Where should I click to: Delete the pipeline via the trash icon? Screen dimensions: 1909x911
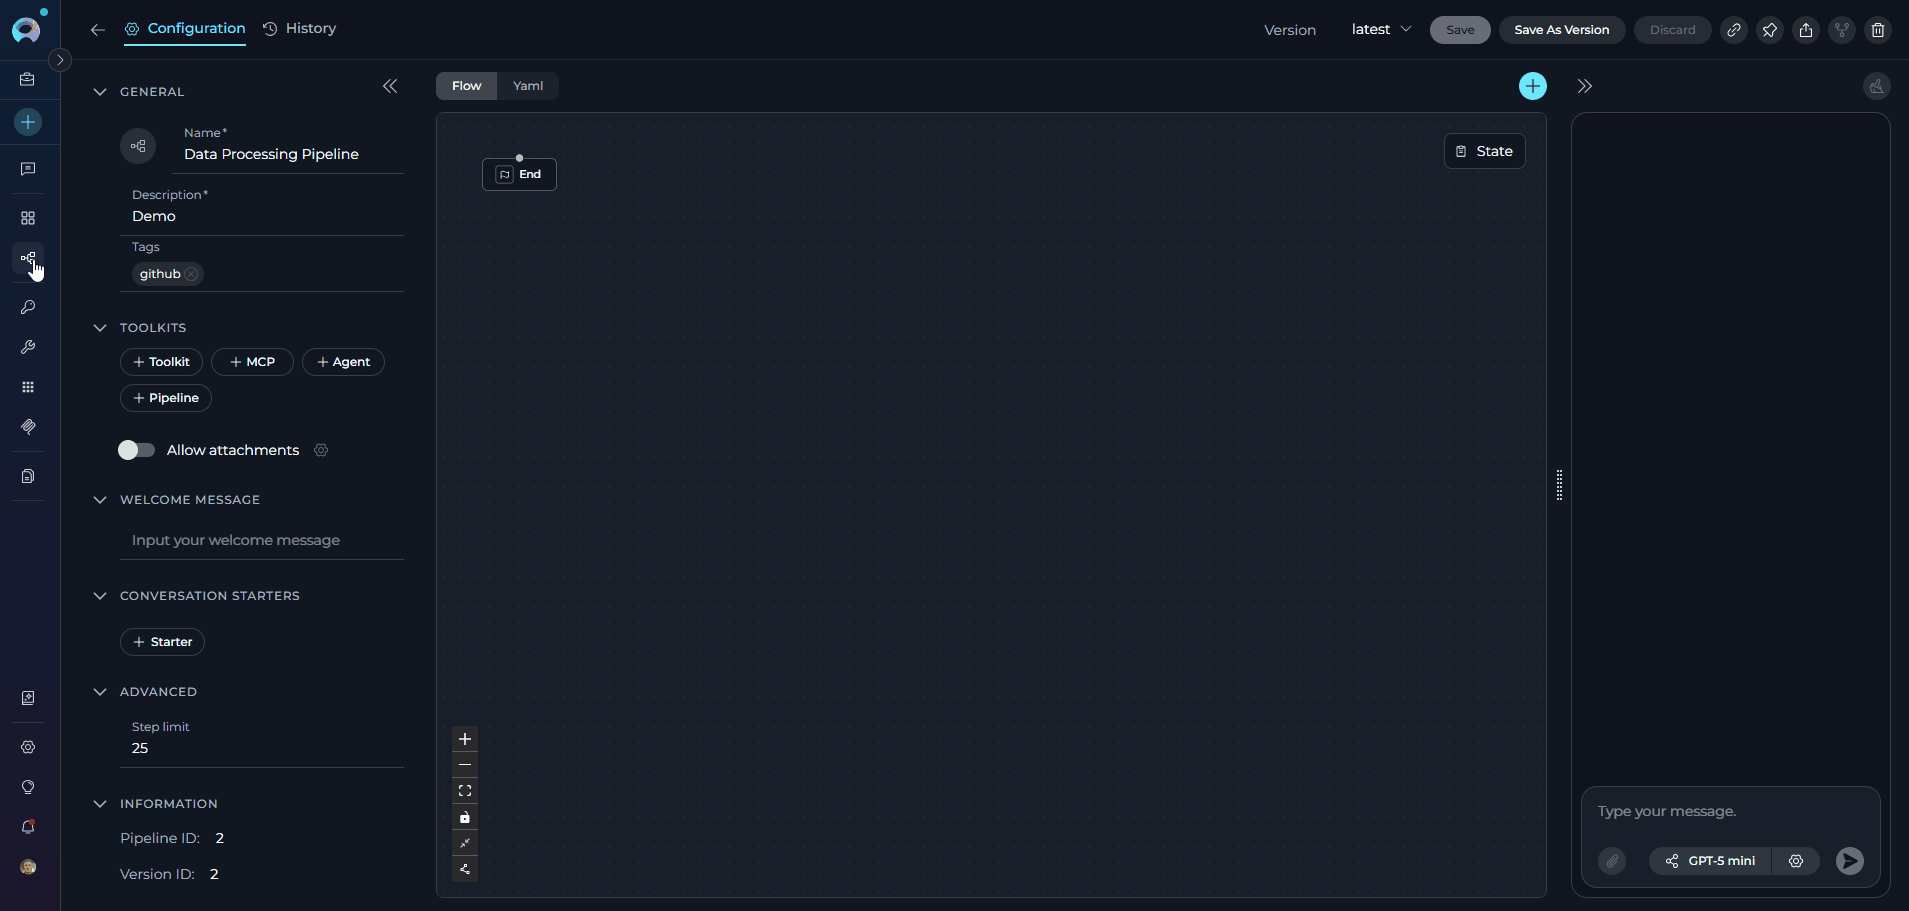click(x=1877, y=30)
